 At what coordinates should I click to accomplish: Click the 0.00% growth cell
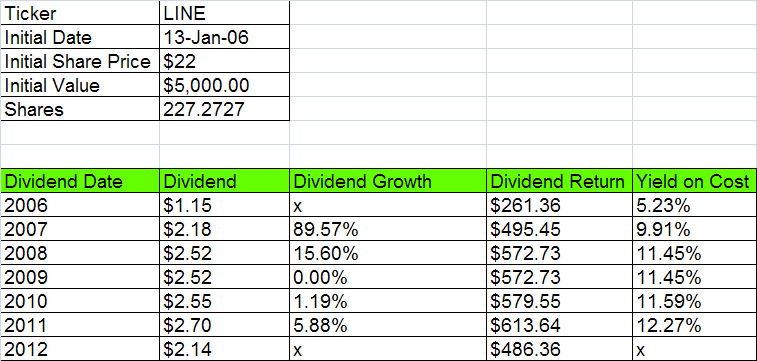point(388,277)
